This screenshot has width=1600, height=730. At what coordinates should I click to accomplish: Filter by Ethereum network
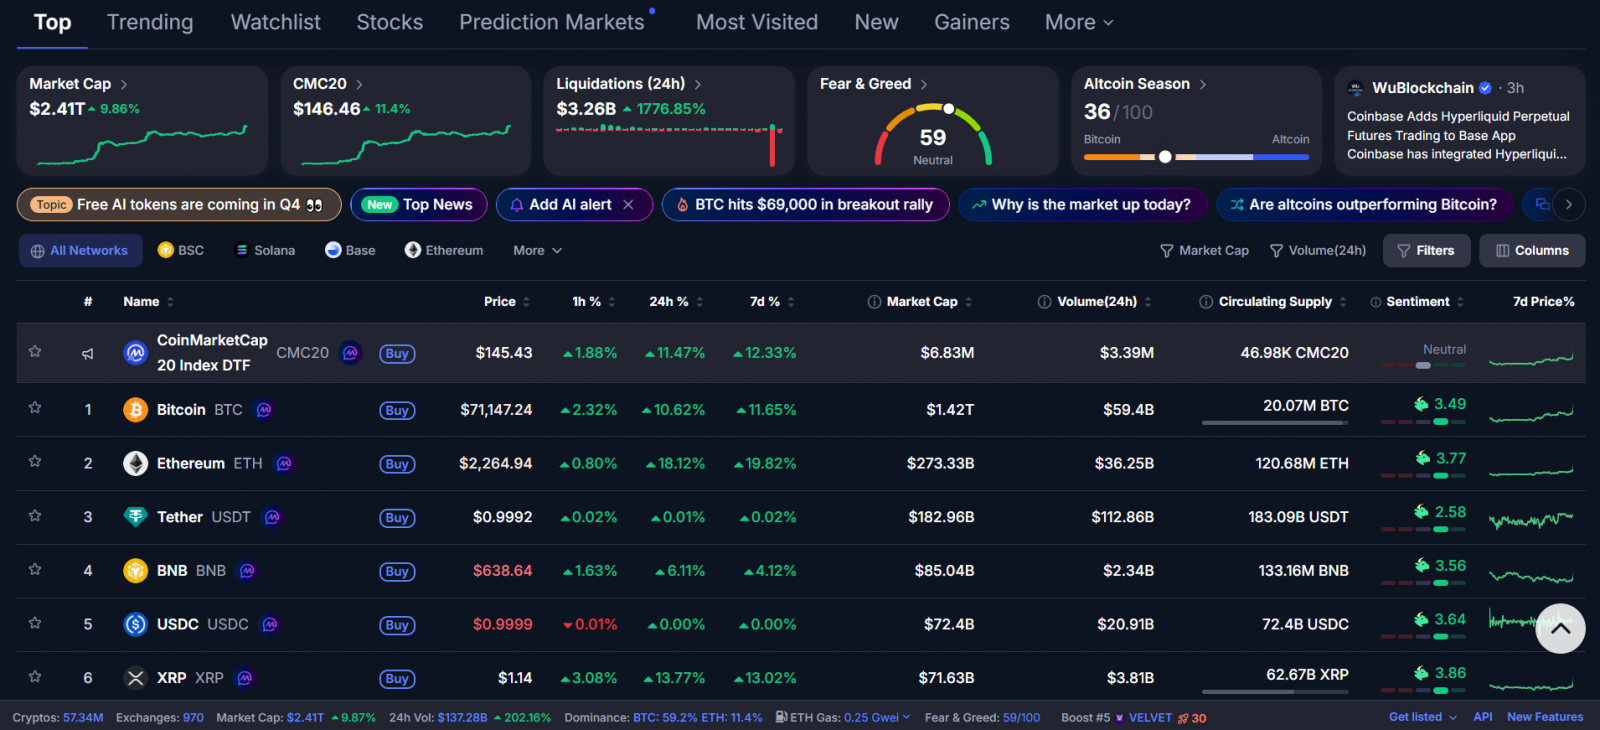[444, 251]
